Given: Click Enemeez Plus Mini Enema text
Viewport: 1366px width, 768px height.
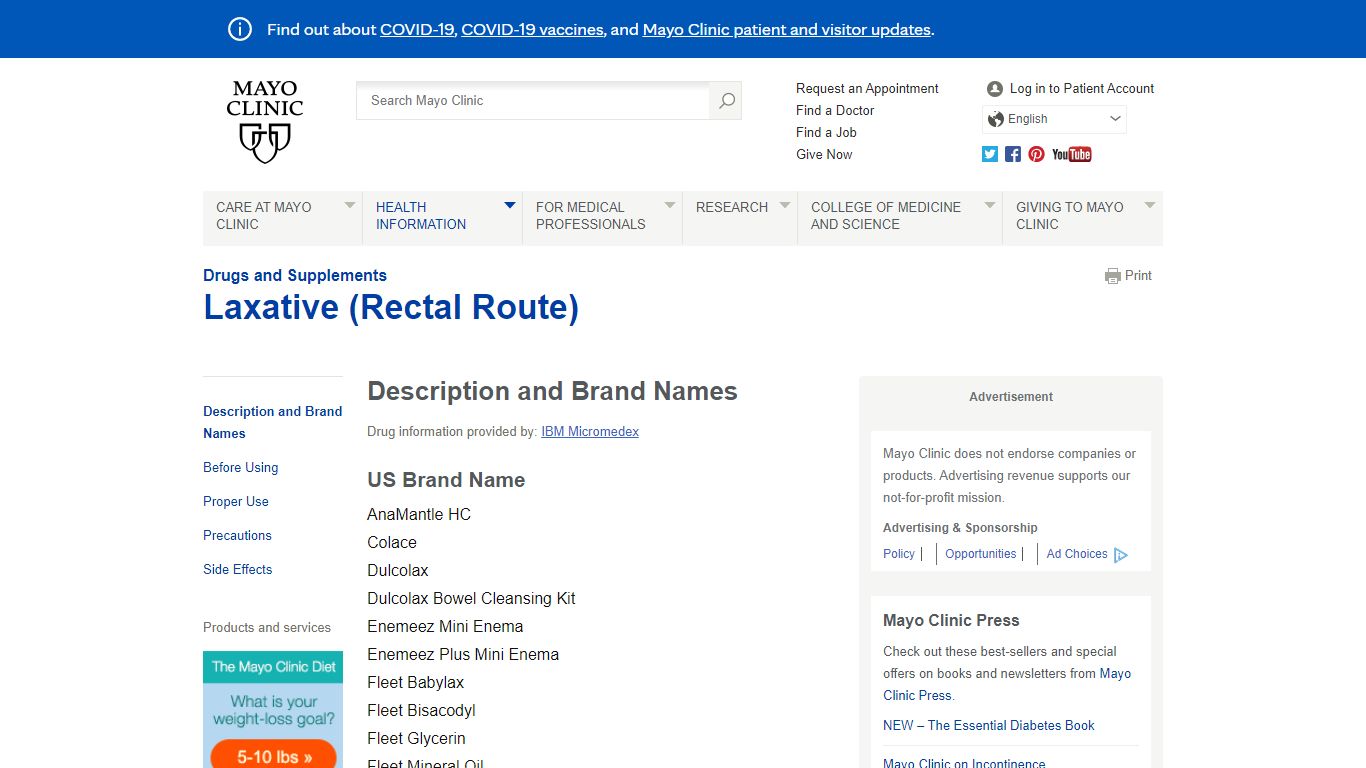Looking at the screenshot, I should pos(463,655).
